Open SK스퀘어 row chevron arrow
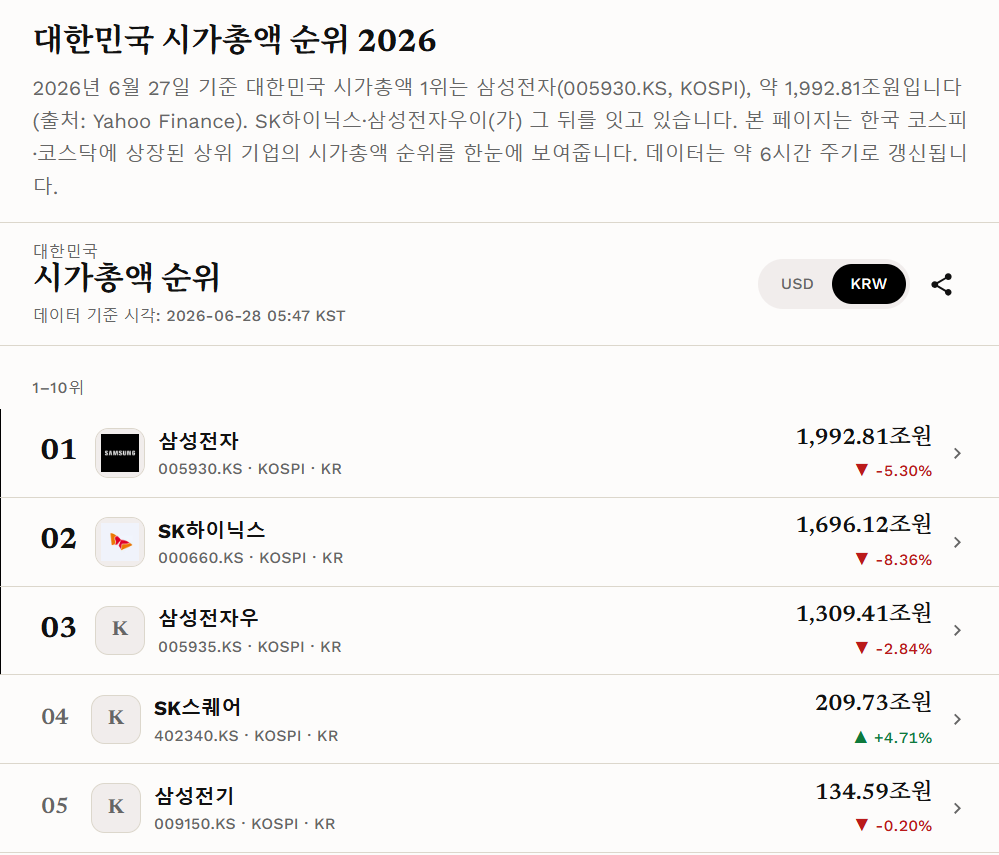999x855 pixels. [957, 719]
